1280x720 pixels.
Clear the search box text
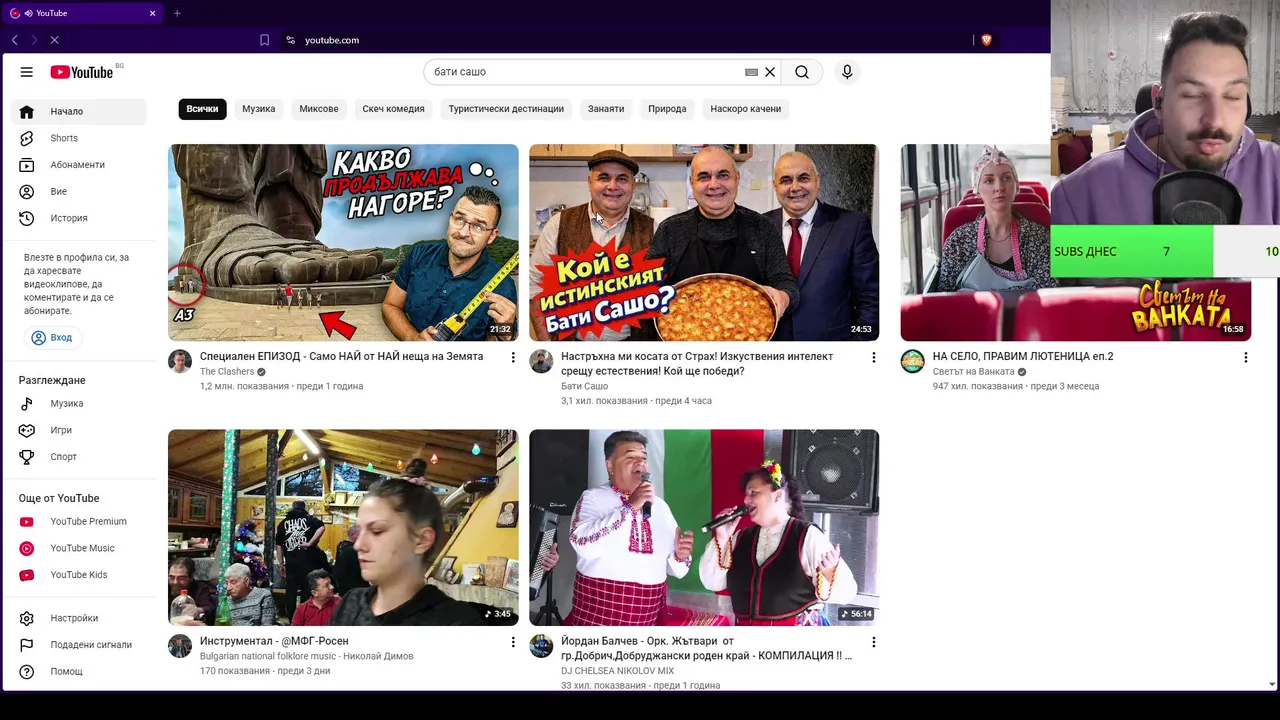coord(770,72)
